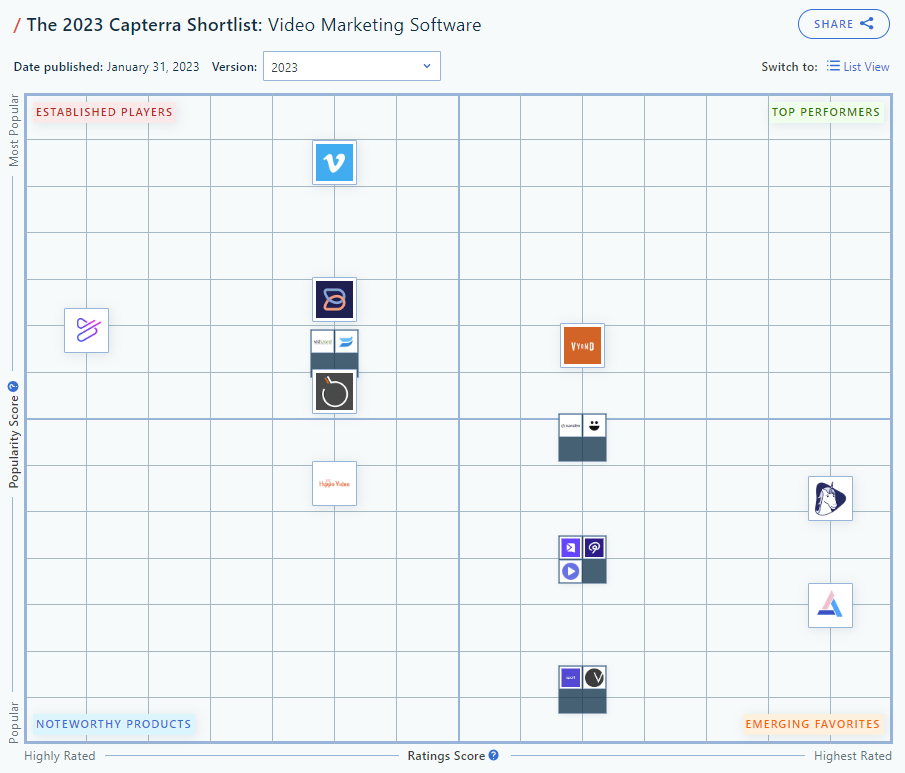
Task: Click the Top Performers quadrant label
Action: coord(825,112)
